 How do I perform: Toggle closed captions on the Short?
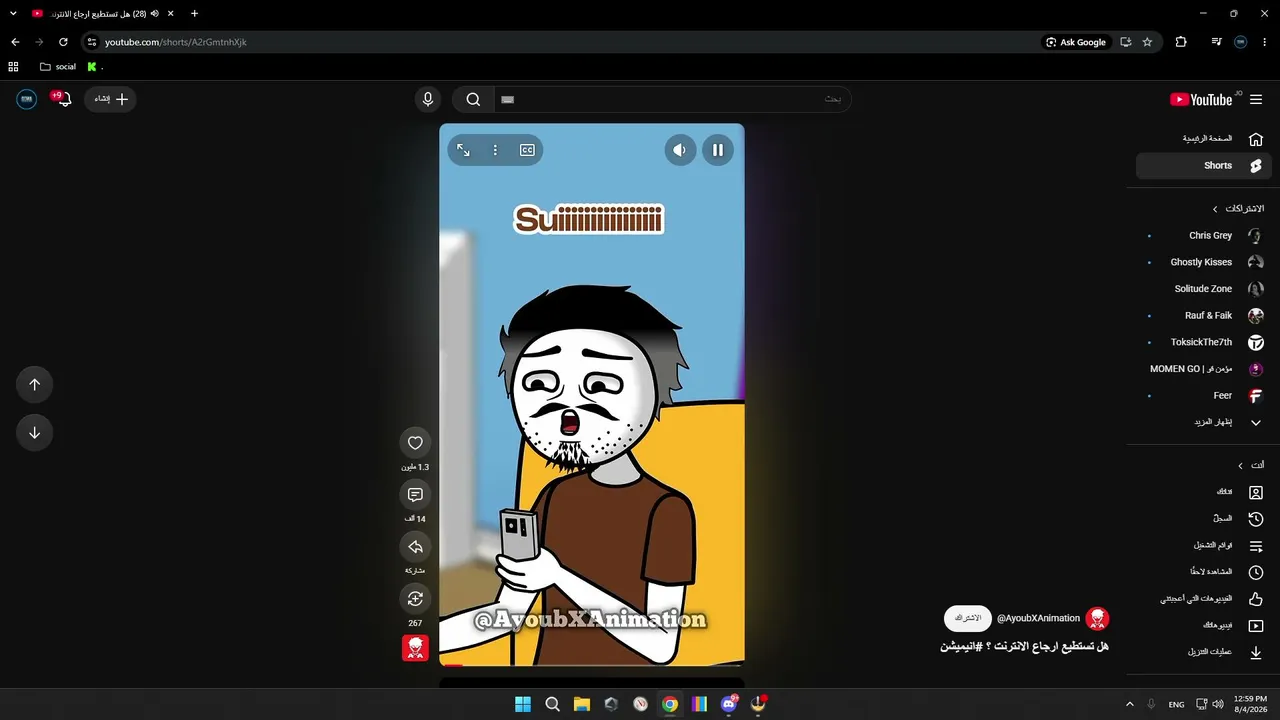[527, 150]
